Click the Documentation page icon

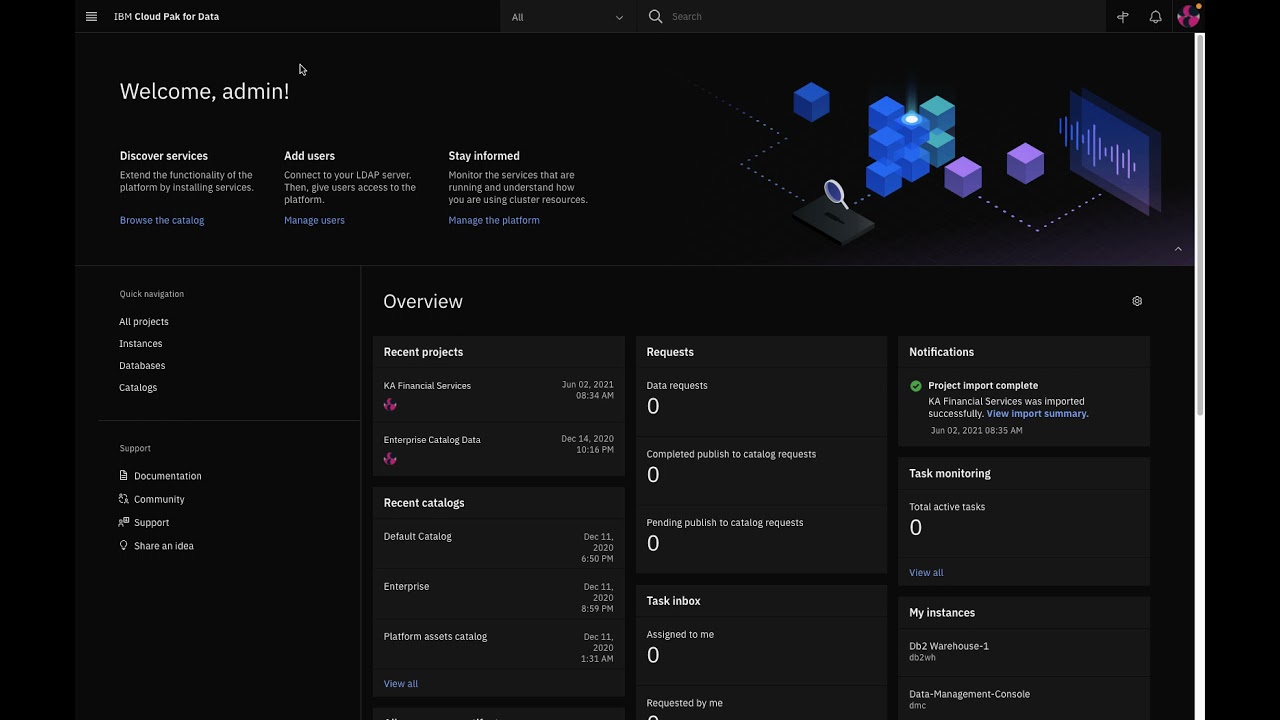pos(124,476)
